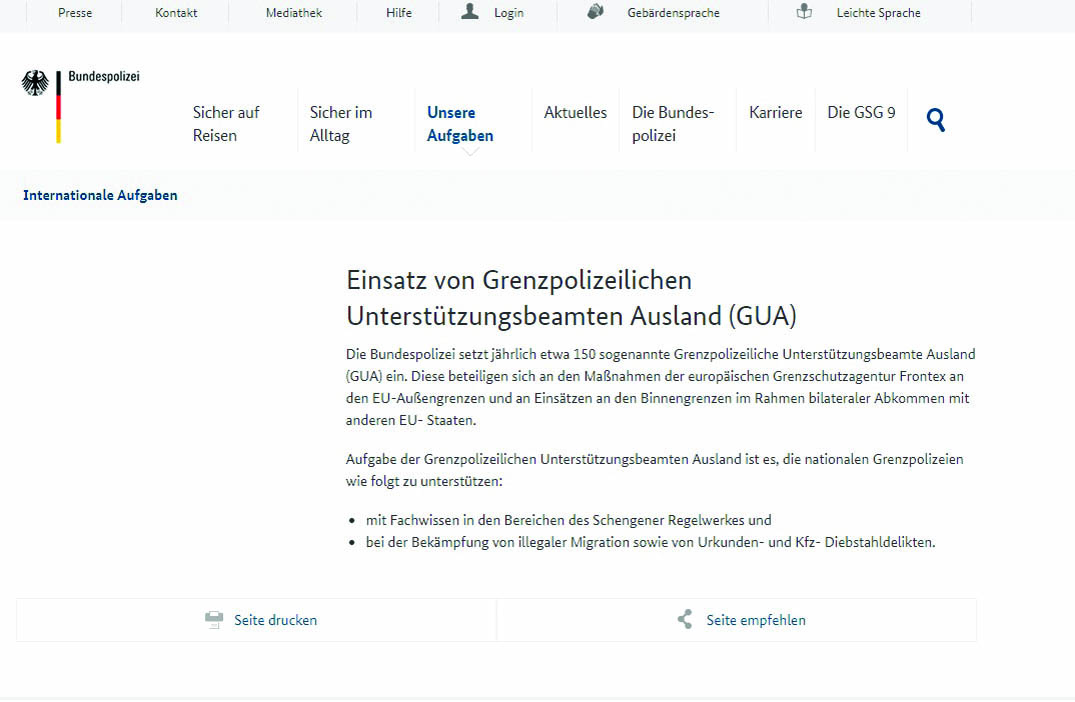Open Die GSG 9 section
This screenshot has height=702, width=1075.
pyautogui.click(x=861, y=113)
